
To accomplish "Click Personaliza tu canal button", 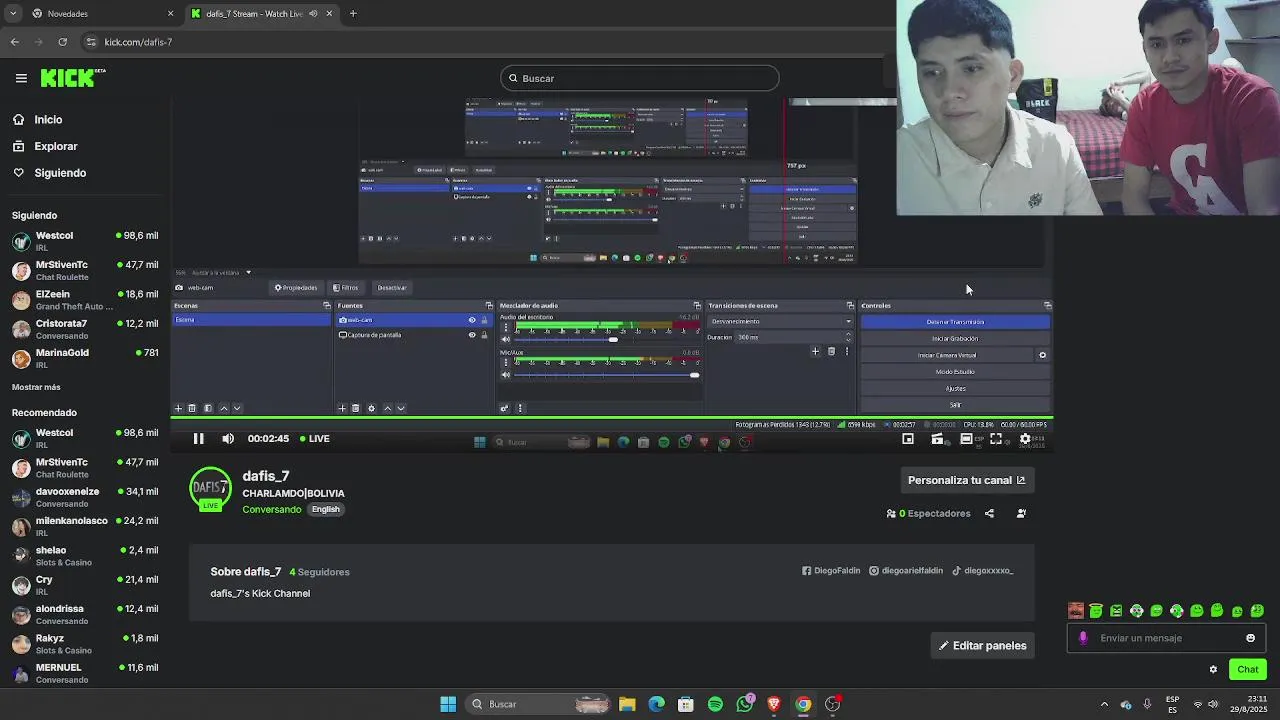I will [966, 480].
